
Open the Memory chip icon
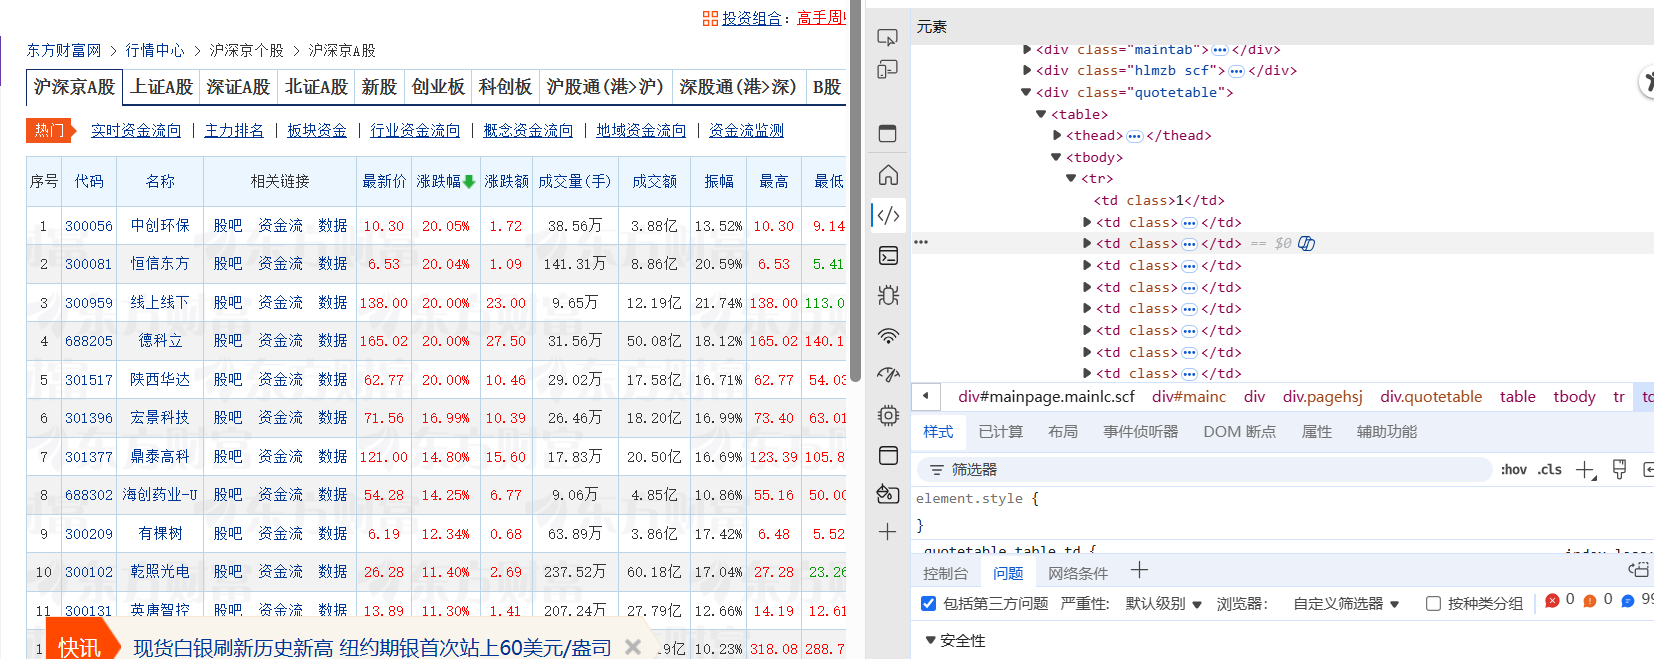coord(888,415)
